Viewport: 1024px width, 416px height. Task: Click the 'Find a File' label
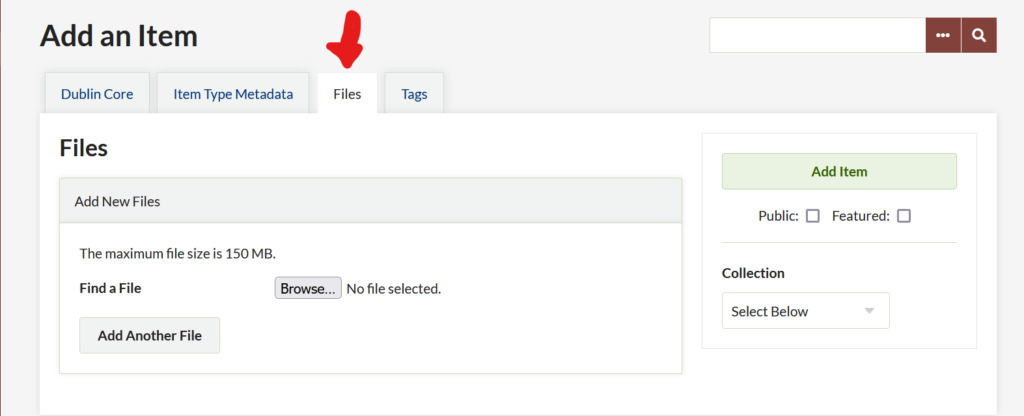(x=110, y=288)
